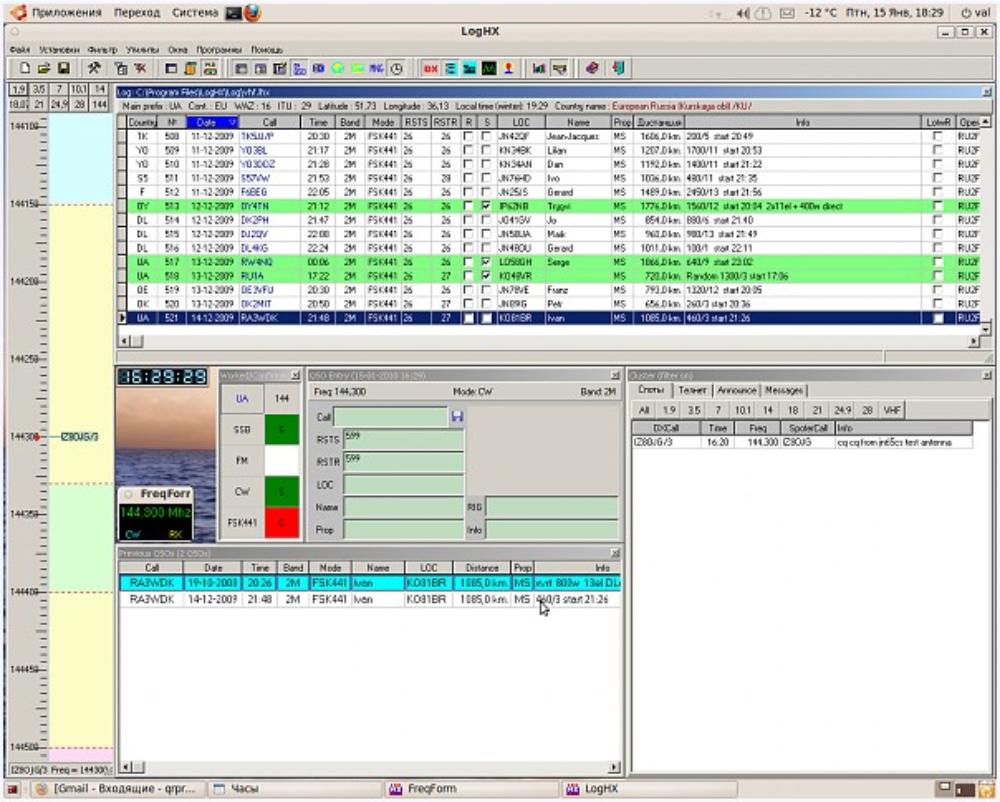Click the save QSO floppy icon beside Call
Image resolution: width=1000 pixels, height=802 pixels.
point(457,416)
